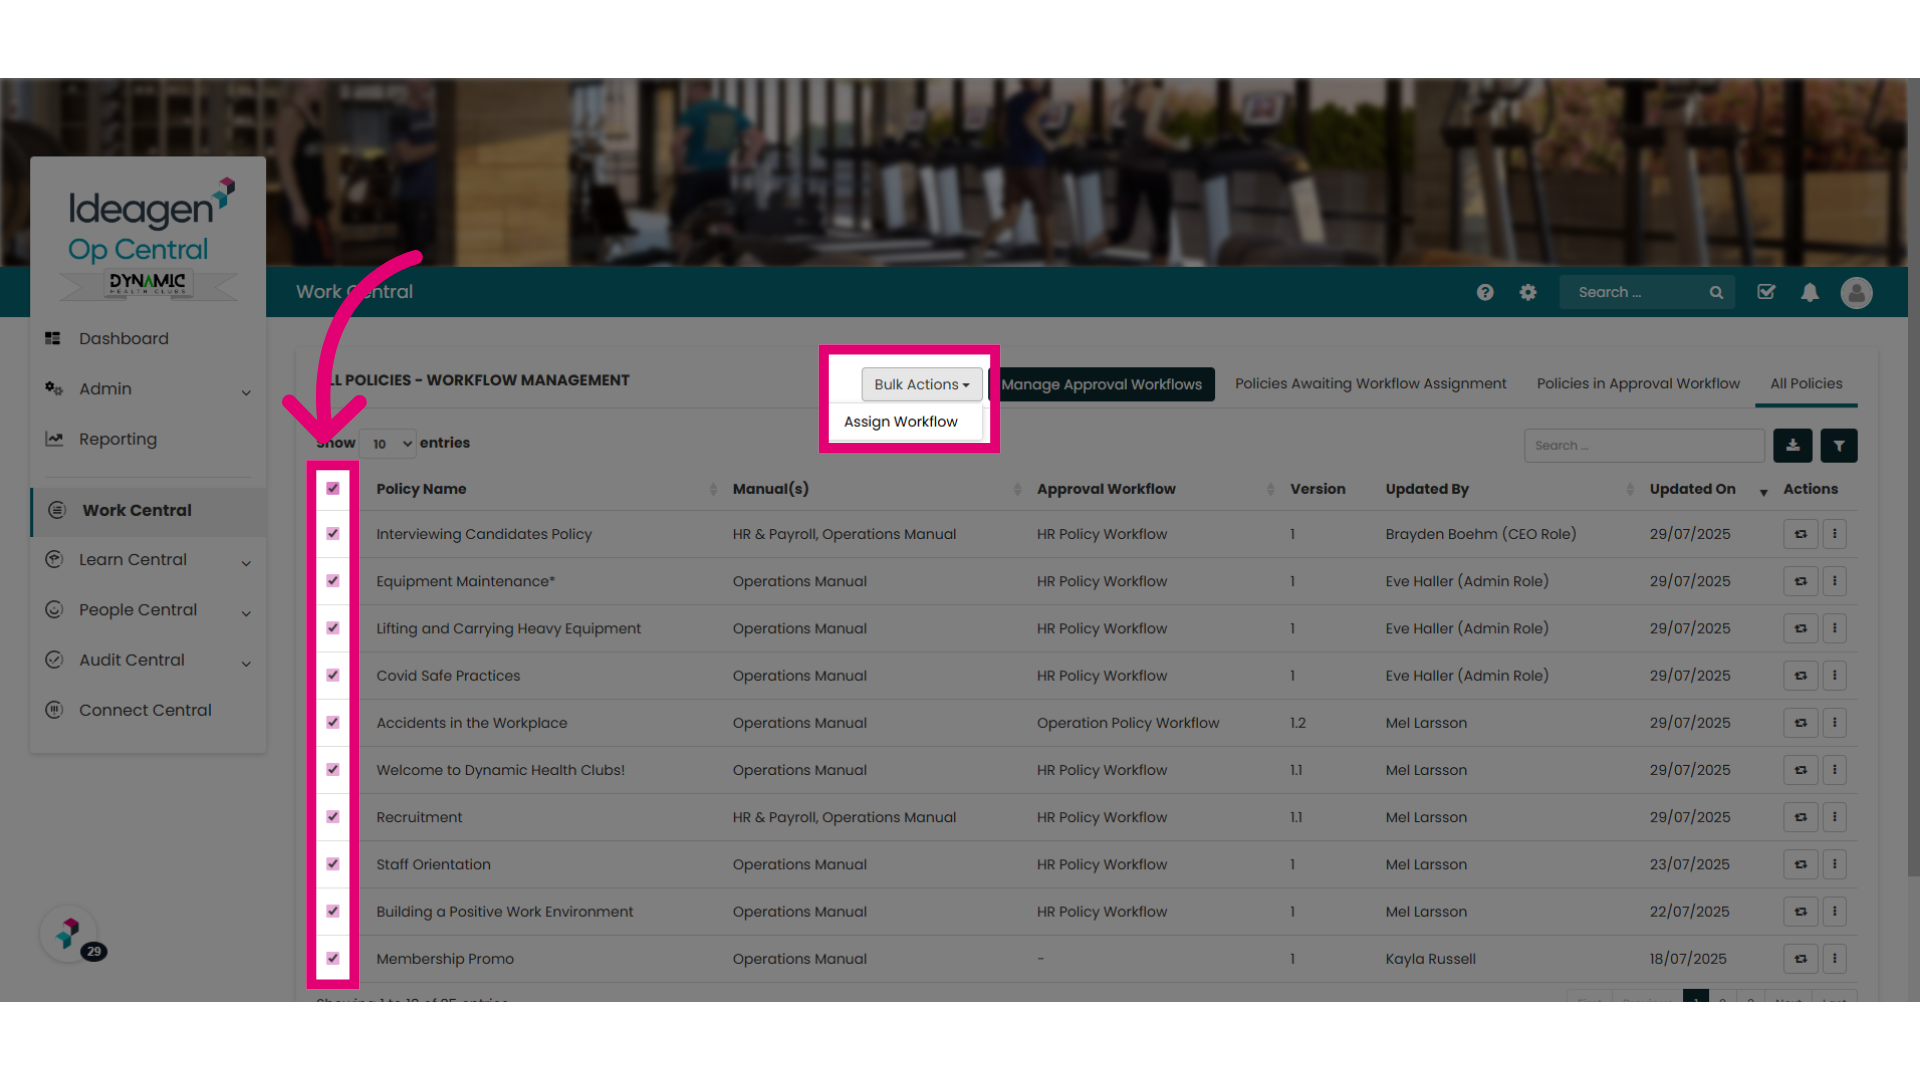The height and width of the screenshot is (1080, 1920).
Task: Sort table by Updated By column header
Action: pos(1427,489)
